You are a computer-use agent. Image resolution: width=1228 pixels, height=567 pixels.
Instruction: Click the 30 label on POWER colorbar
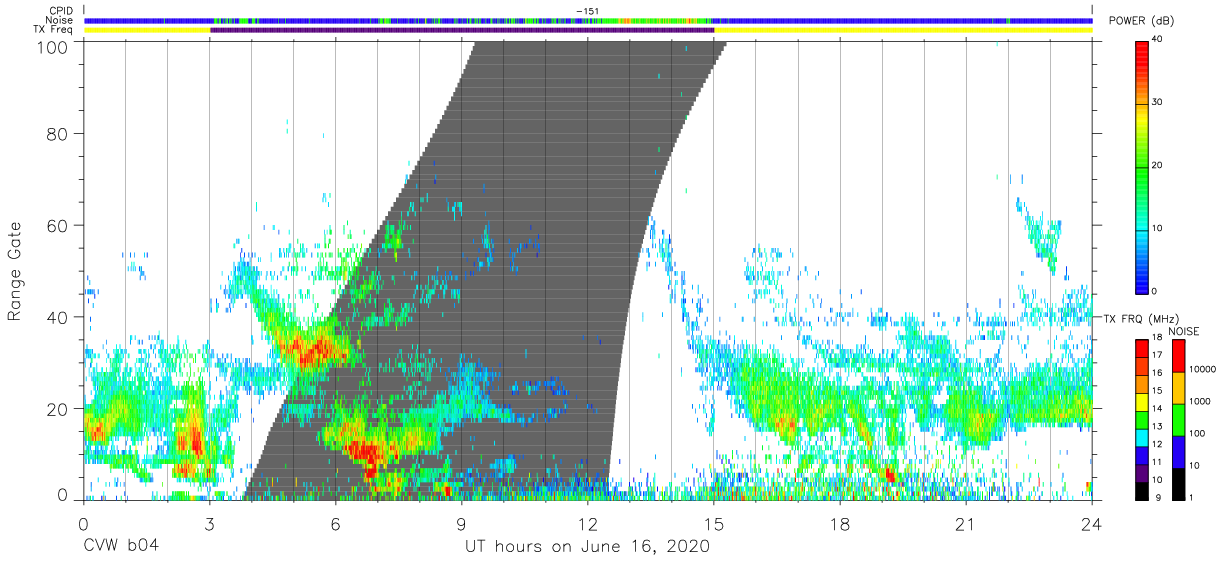[1158, 103]
